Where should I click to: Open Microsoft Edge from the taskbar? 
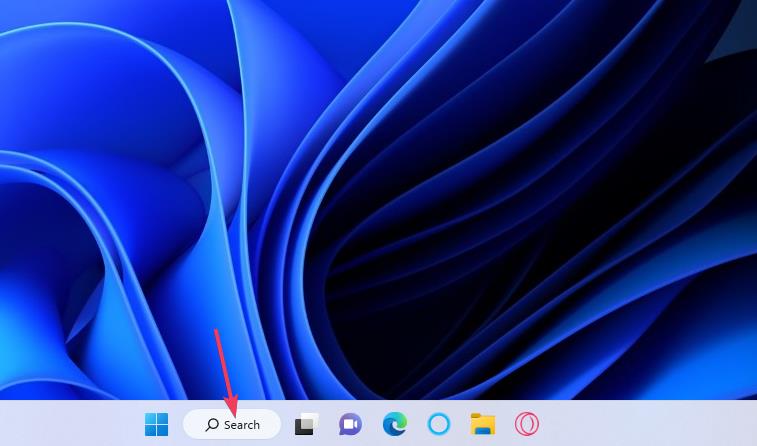click(x=394, y=425)
